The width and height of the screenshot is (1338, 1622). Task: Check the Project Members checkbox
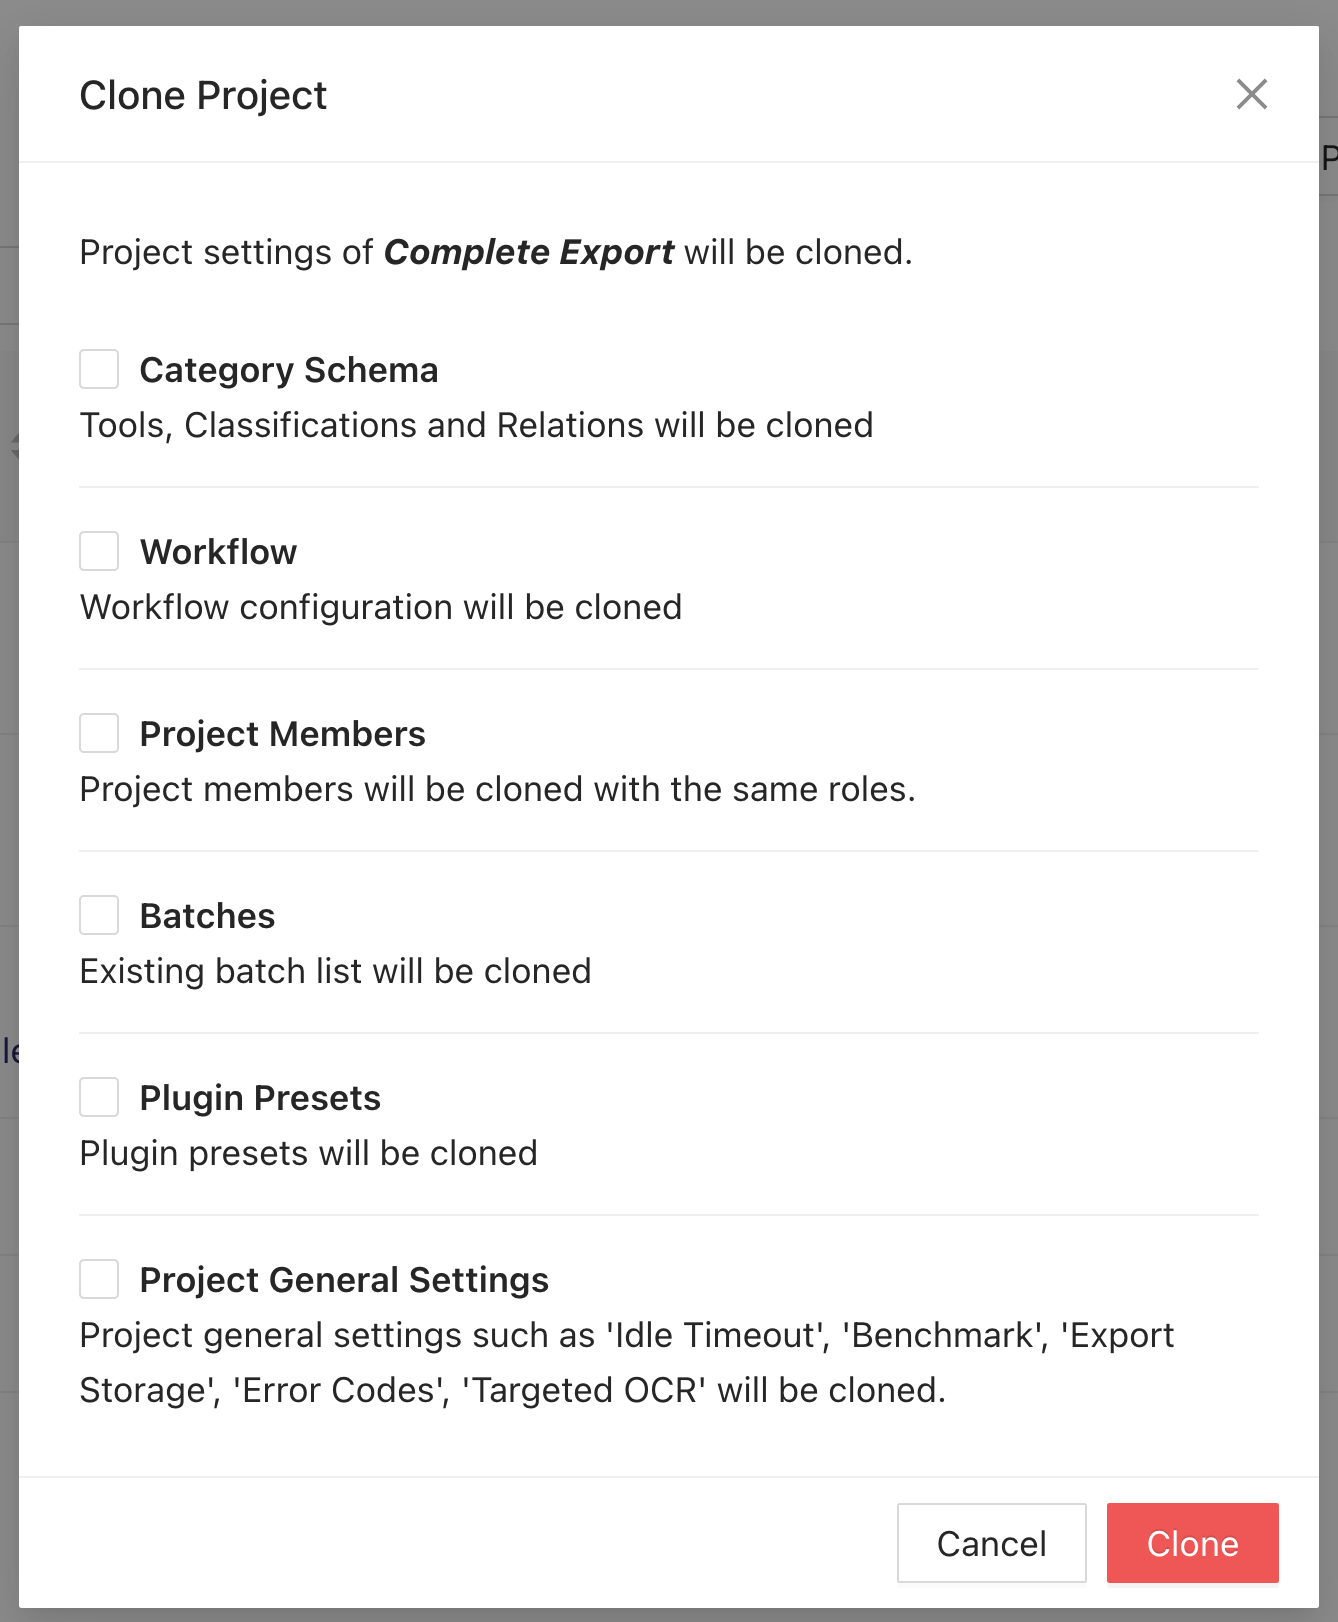(99, 733)
